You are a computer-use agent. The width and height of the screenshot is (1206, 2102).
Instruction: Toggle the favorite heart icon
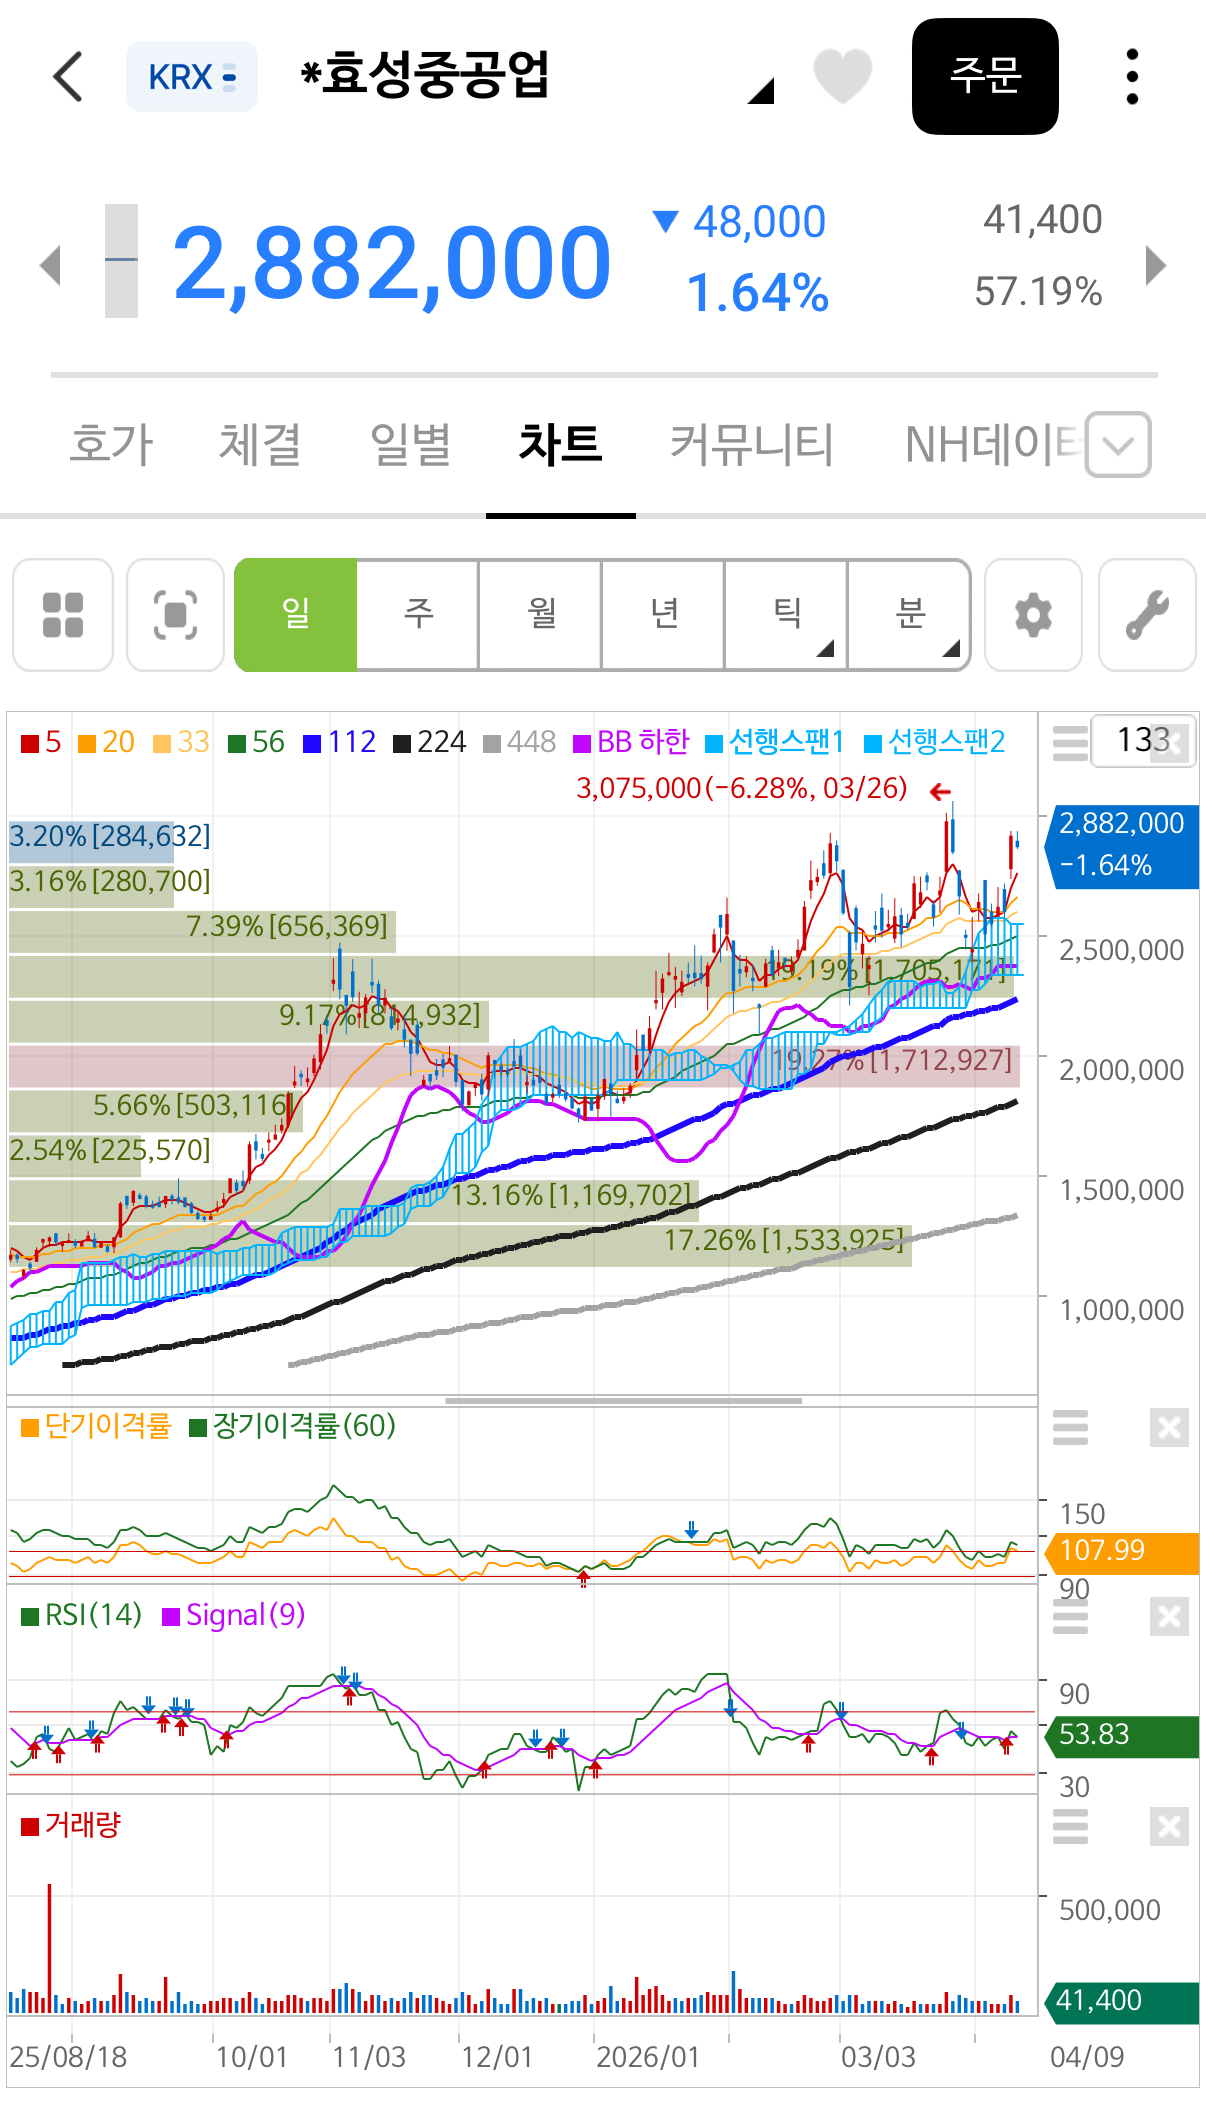tap(843, 76)
